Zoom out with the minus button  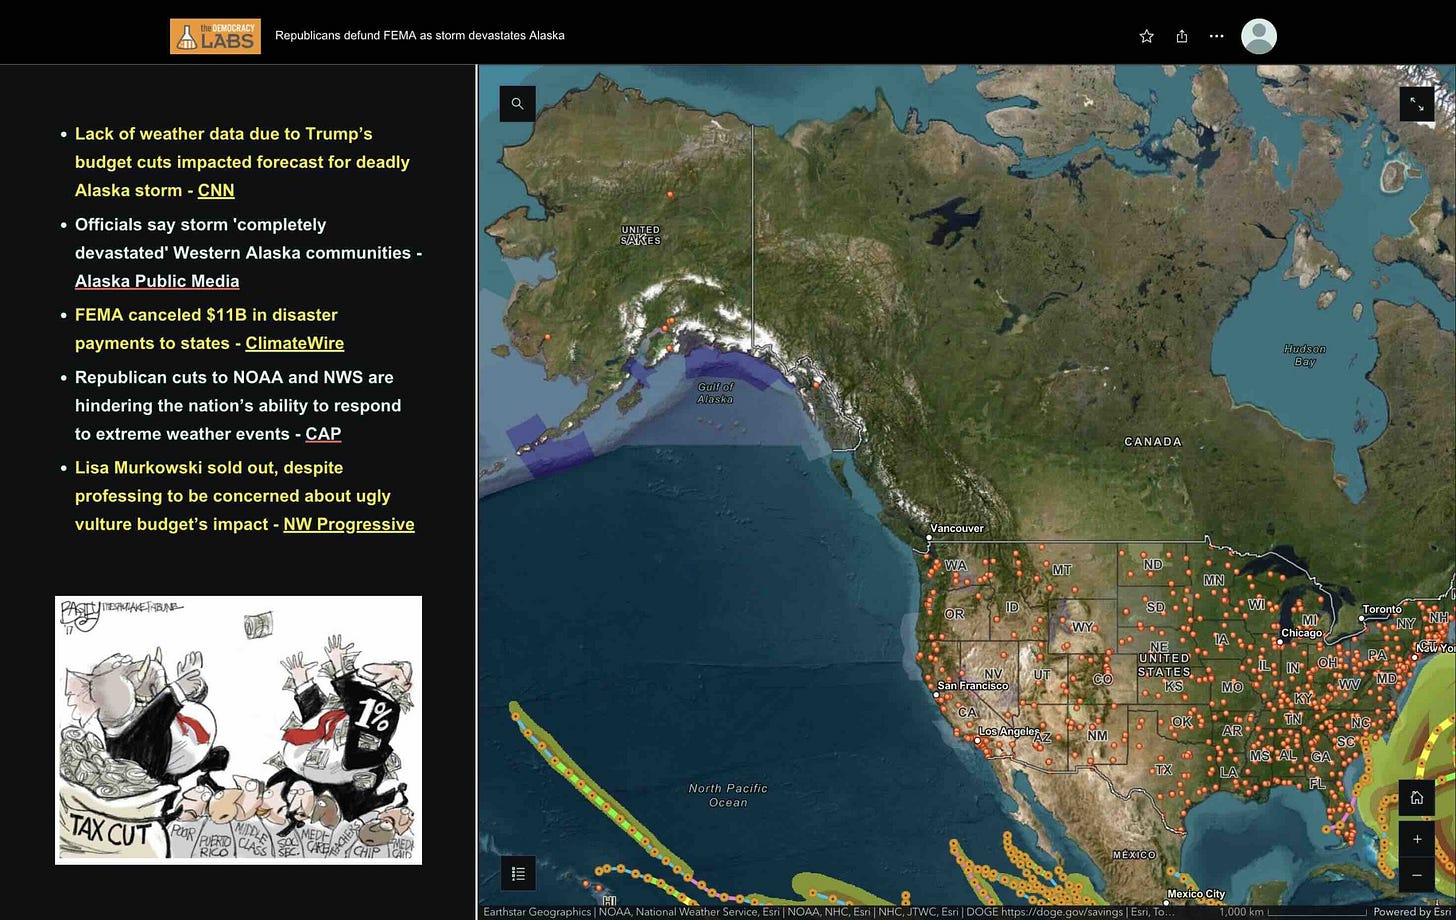click(x=1417, y=875)
